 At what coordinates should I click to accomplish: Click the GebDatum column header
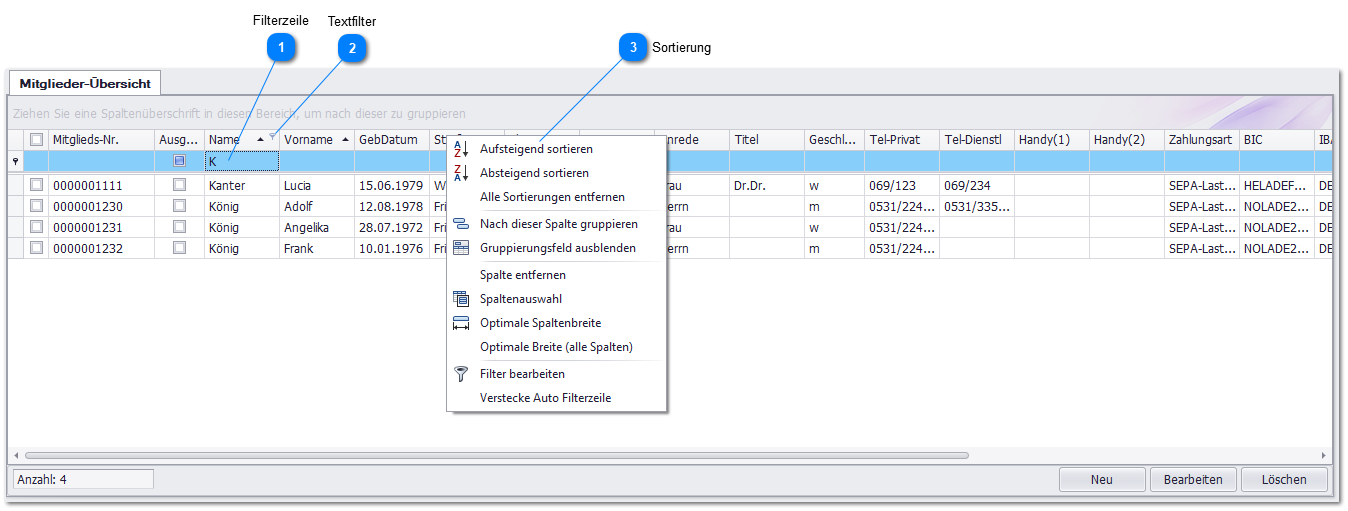[388, 140]
